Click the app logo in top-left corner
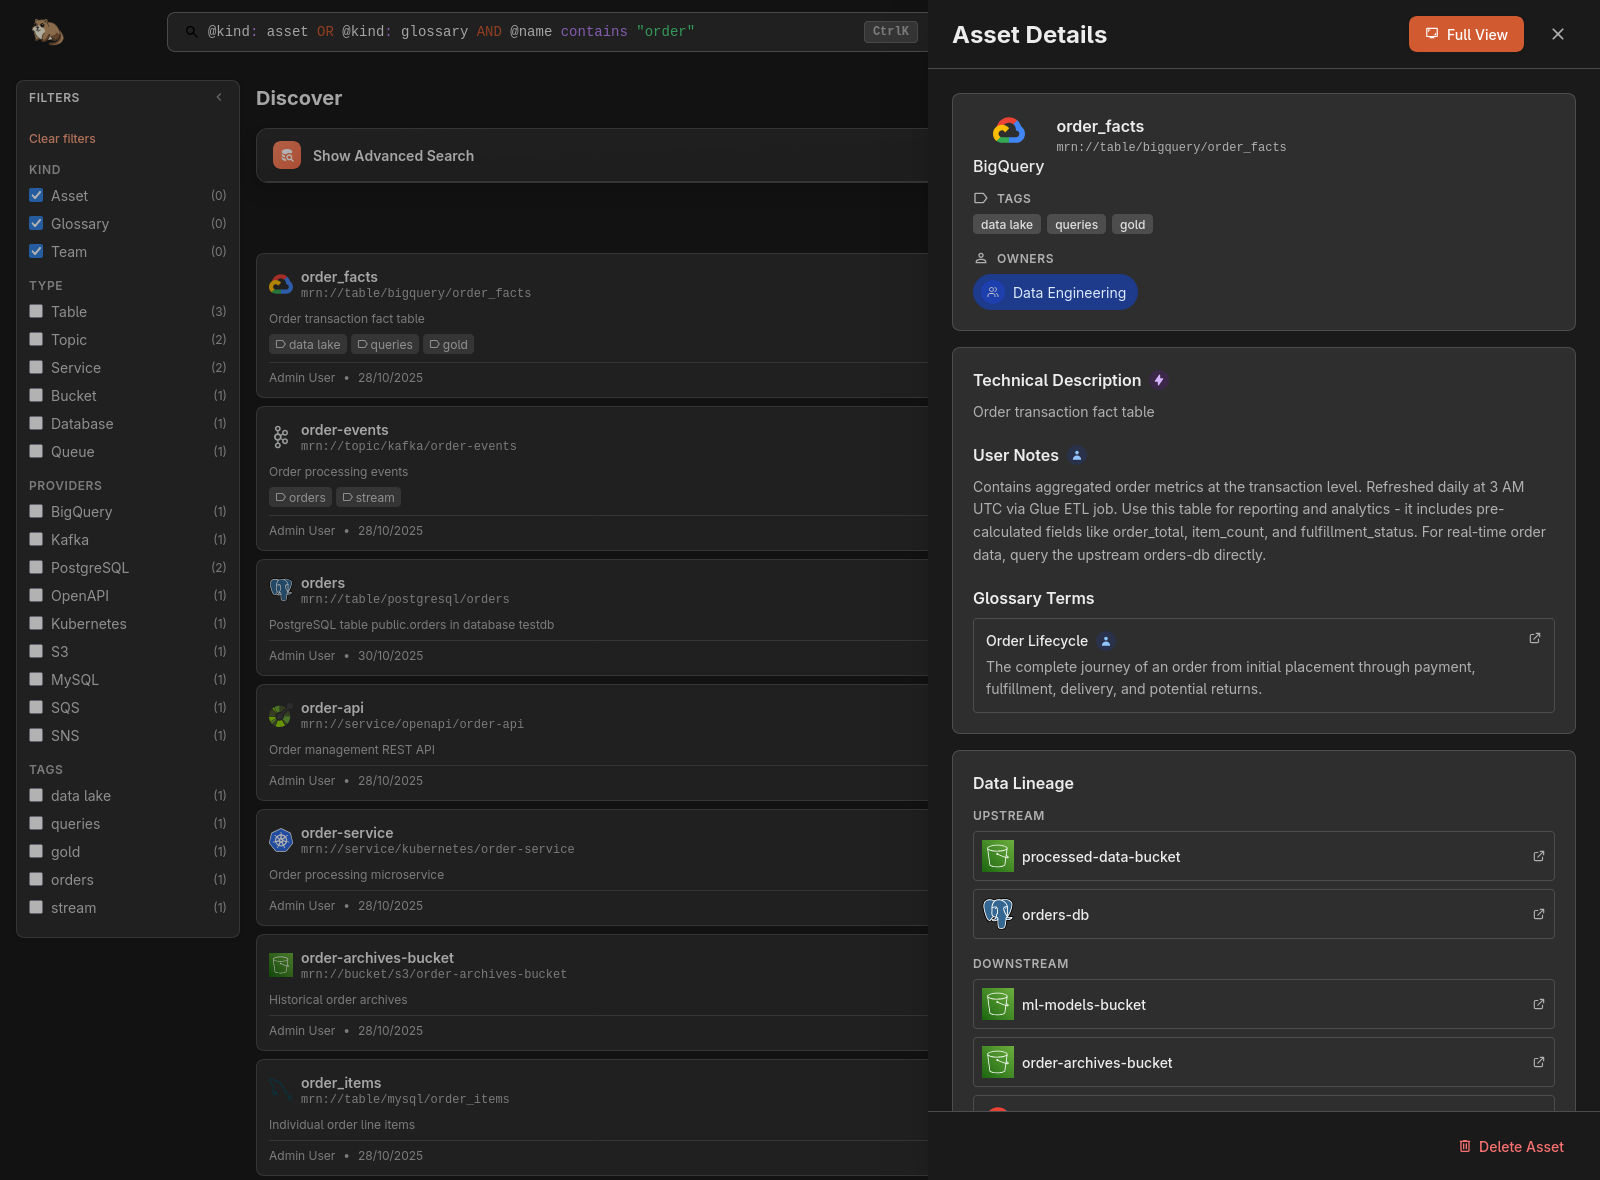1600x1180 pixels. [47, 32]
